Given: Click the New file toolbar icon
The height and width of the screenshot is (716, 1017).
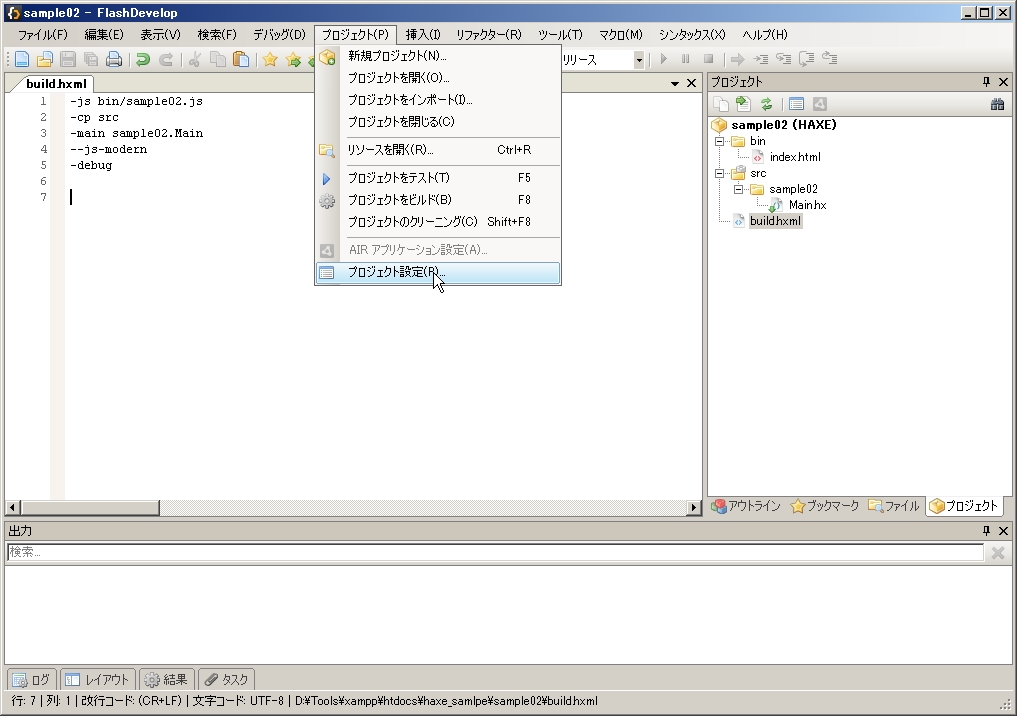Looking at the screenshot, I should (x=21, y=60).
